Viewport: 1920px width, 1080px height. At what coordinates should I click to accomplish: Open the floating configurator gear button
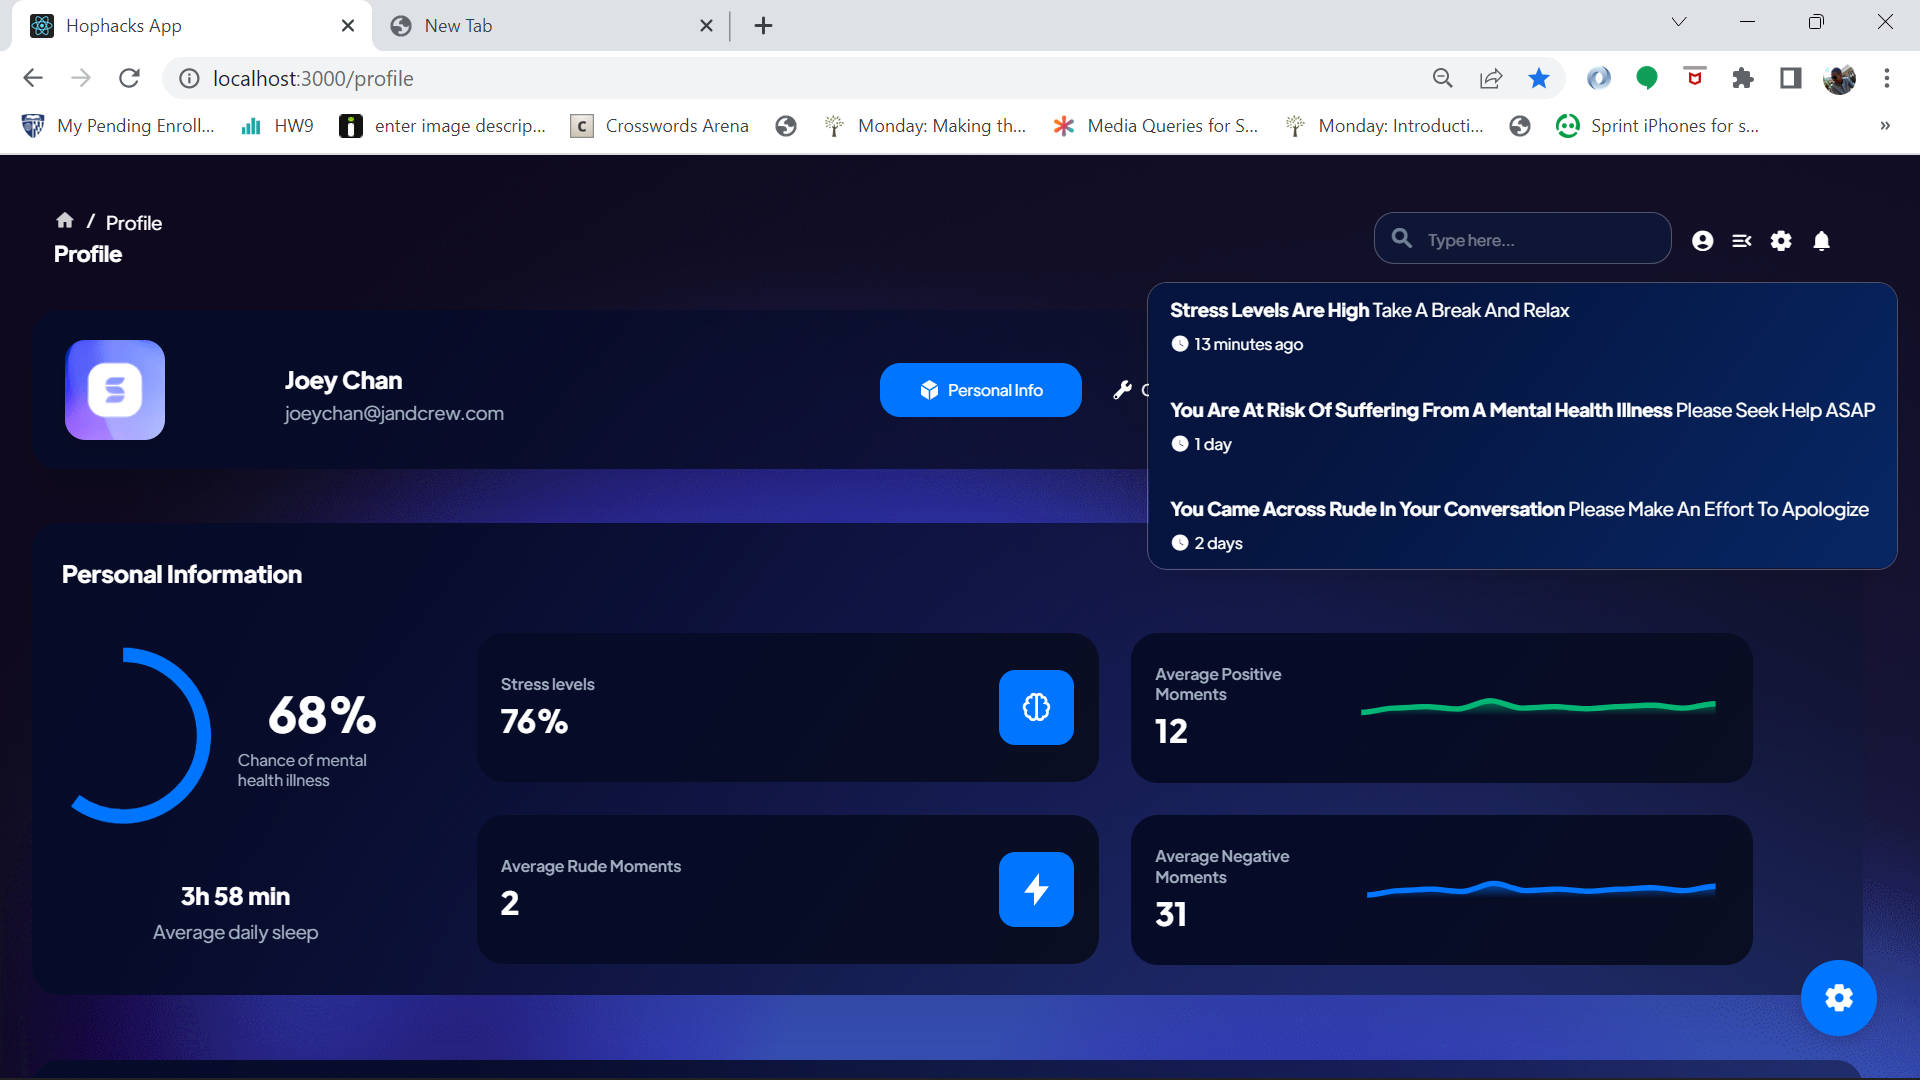point(1838,998)
